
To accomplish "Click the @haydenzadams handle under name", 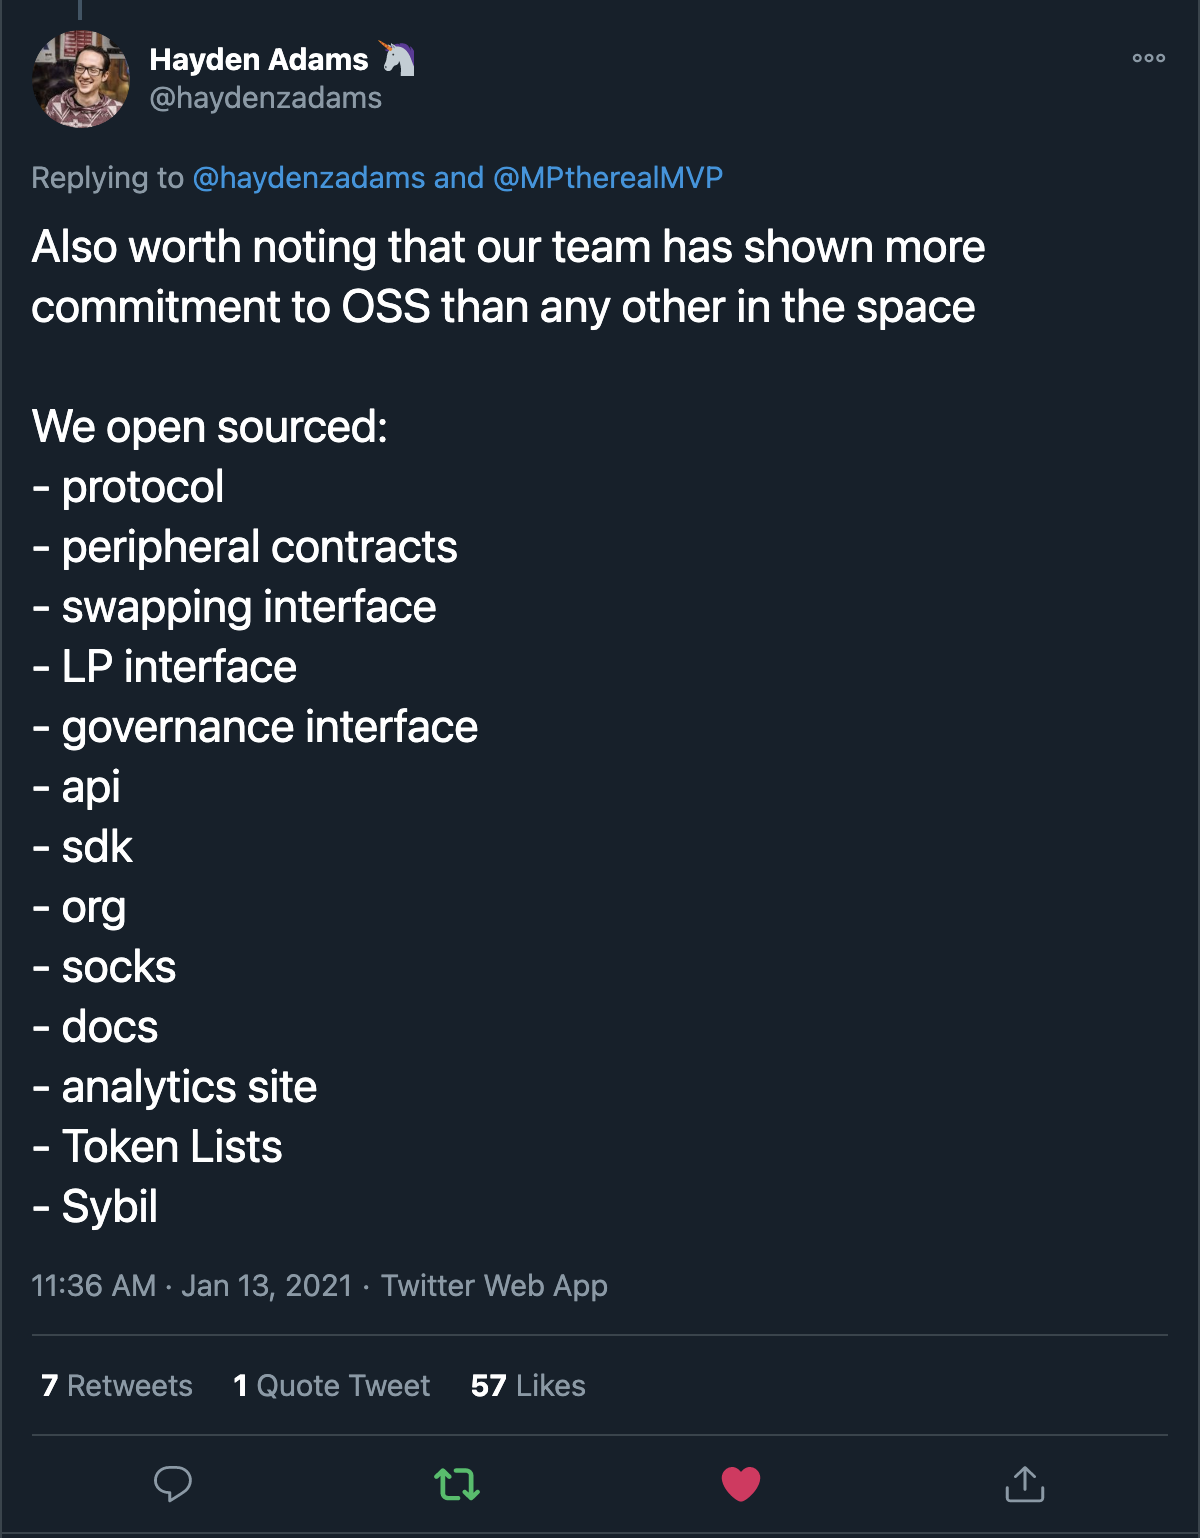I will [x=265, y=98].
